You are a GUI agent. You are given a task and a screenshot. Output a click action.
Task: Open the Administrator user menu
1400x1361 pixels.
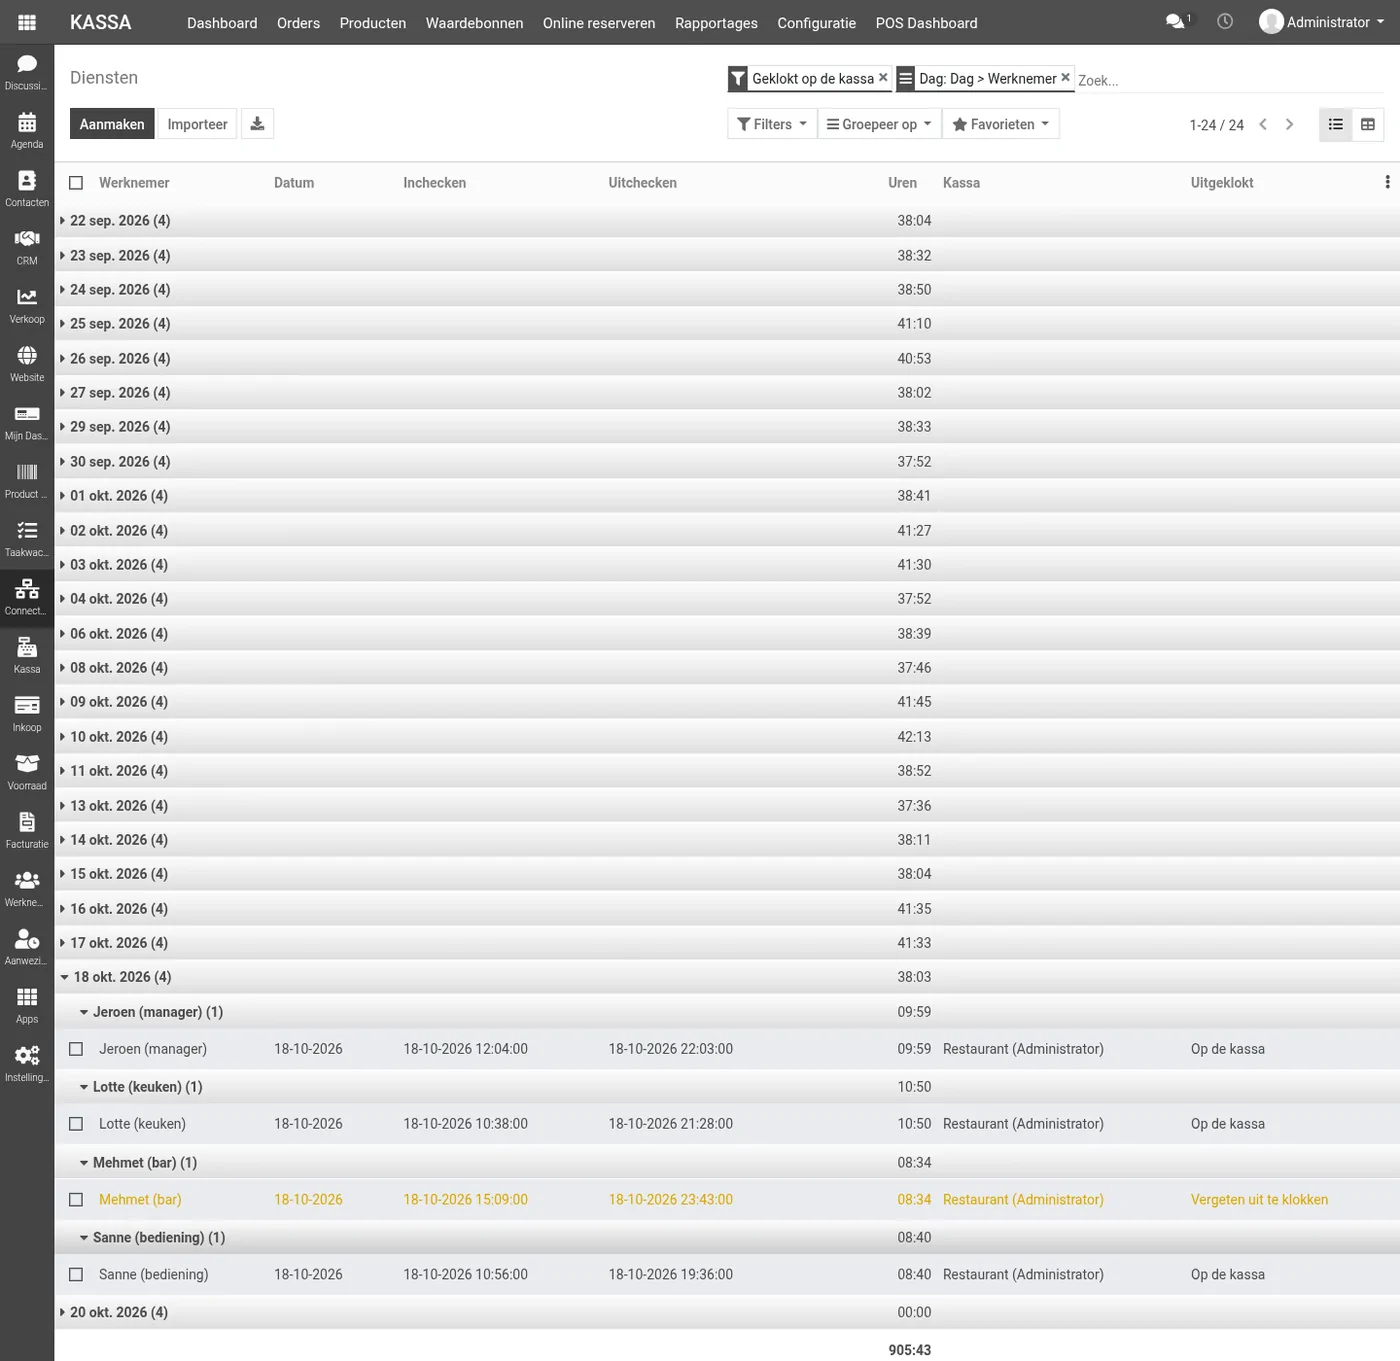point(1322,22)
